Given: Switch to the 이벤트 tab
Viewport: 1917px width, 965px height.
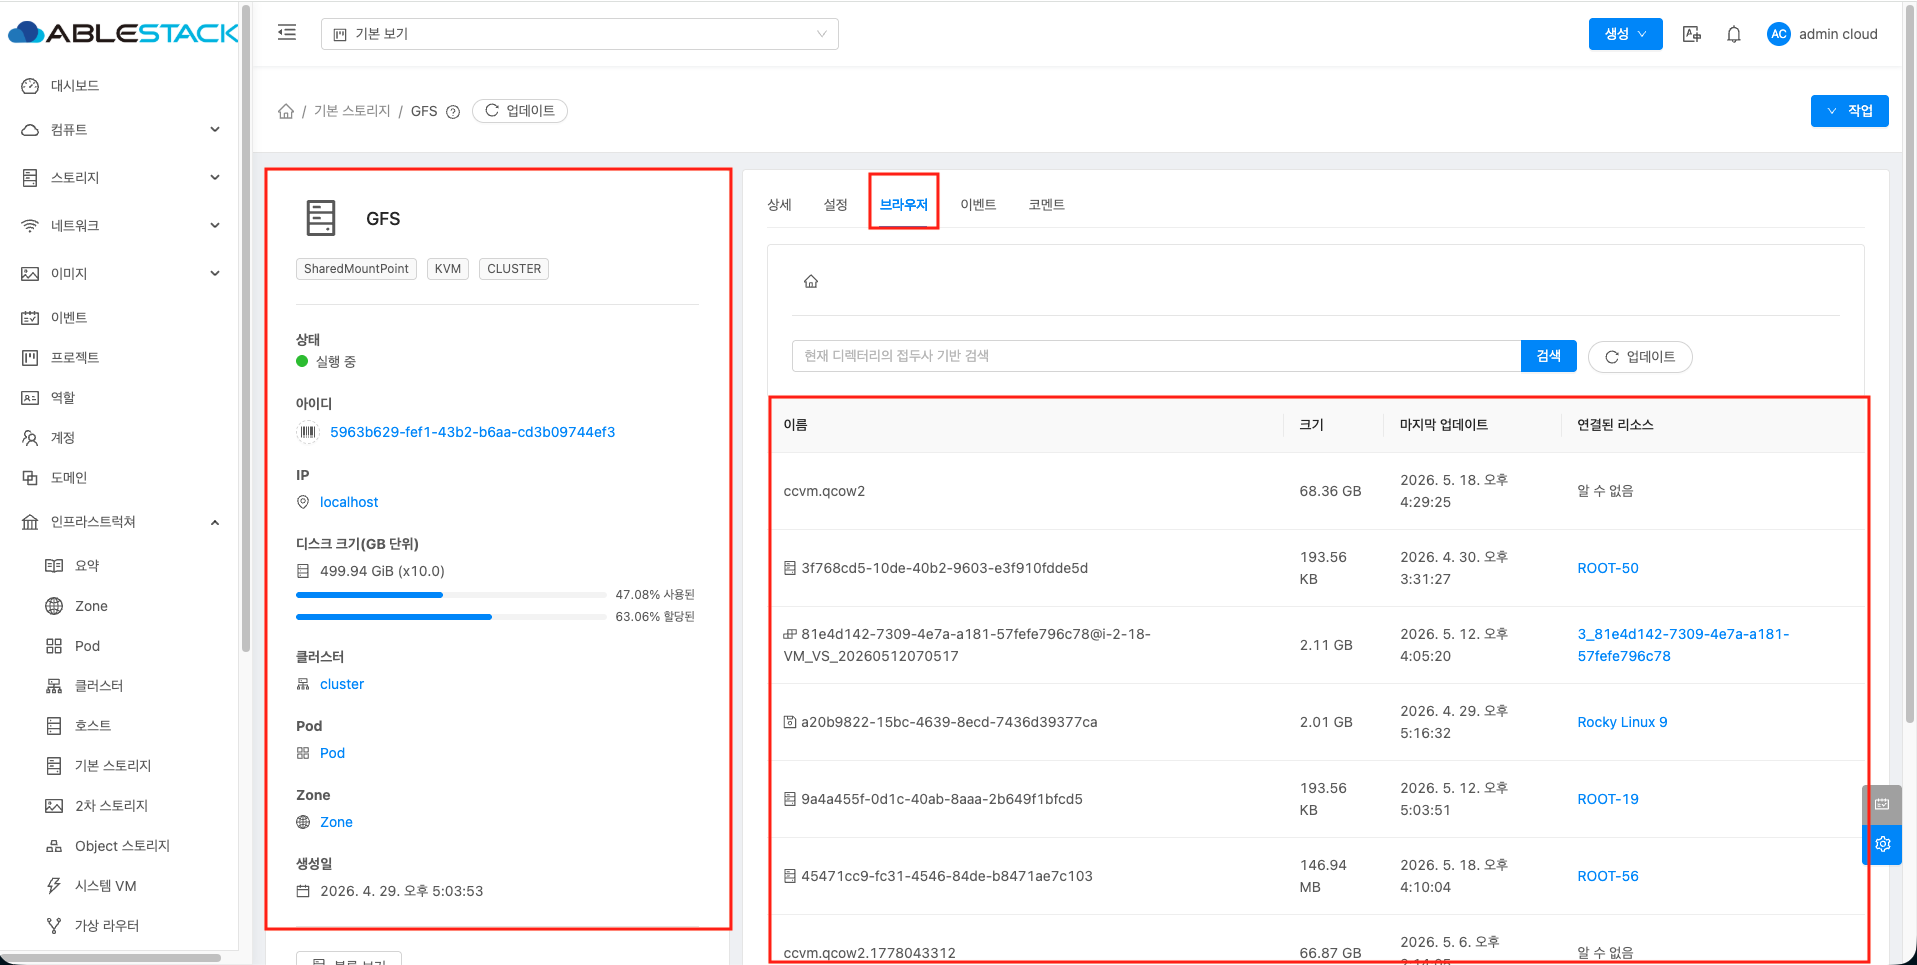Looking at the screenshot, I should click(x=978, y=204).
